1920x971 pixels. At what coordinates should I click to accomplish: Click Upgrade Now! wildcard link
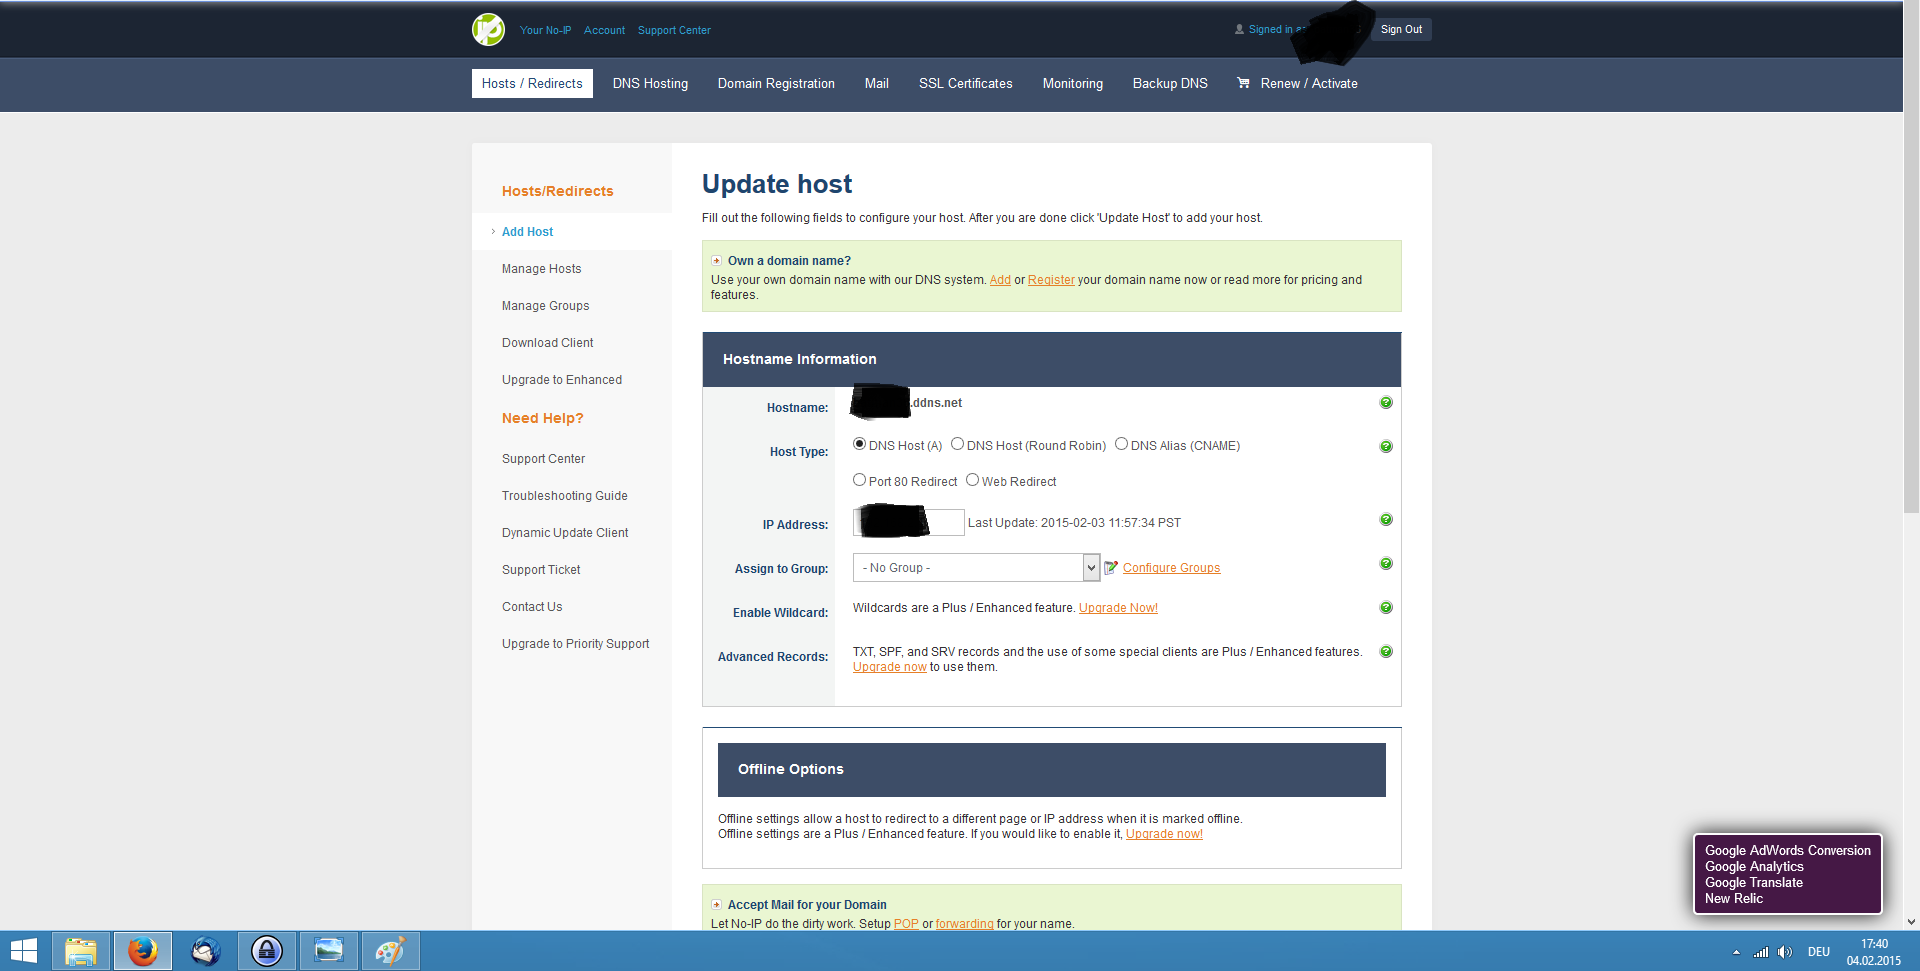click(1118, 608)
